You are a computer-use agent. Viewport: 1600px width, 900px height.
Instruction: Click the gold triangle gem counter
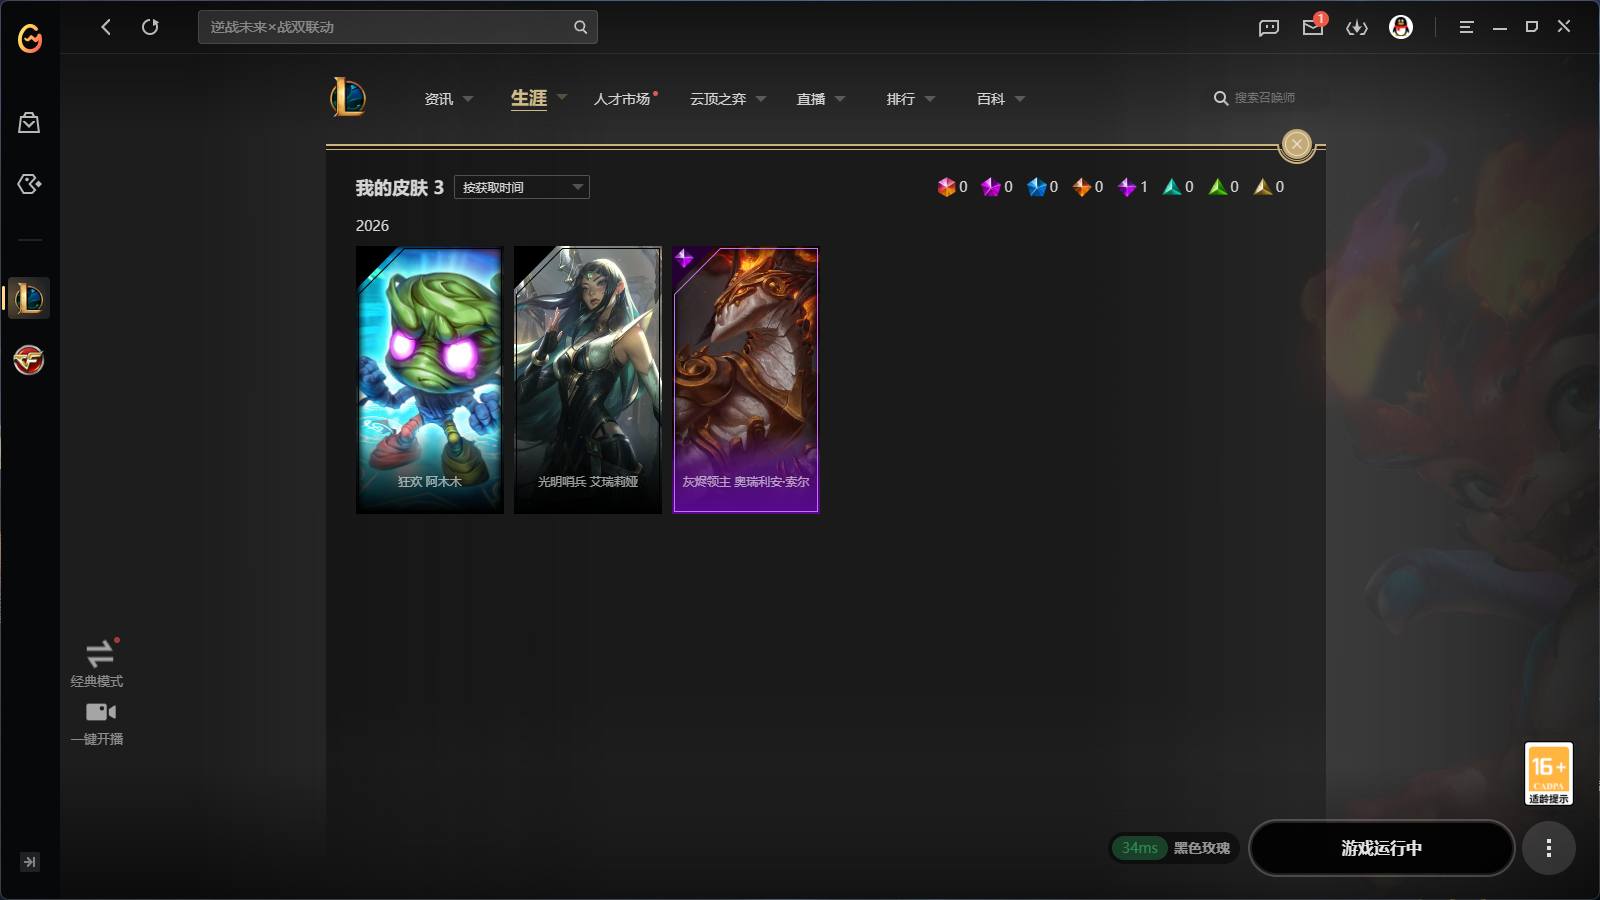click(x=1269, y=187)
